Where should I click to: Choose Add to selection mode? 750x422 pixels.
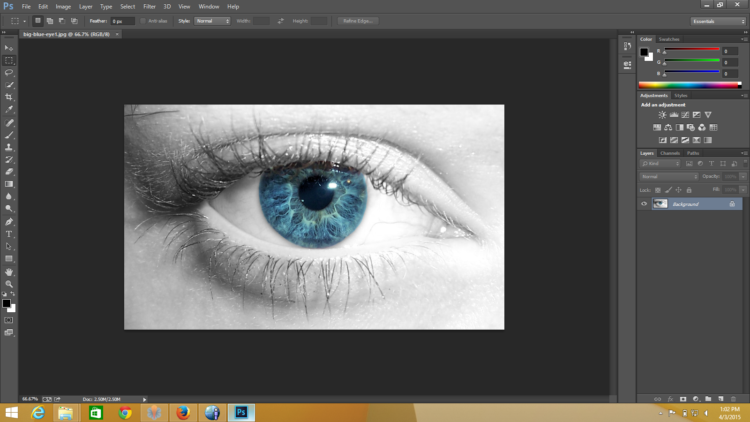tap(50, 21)
